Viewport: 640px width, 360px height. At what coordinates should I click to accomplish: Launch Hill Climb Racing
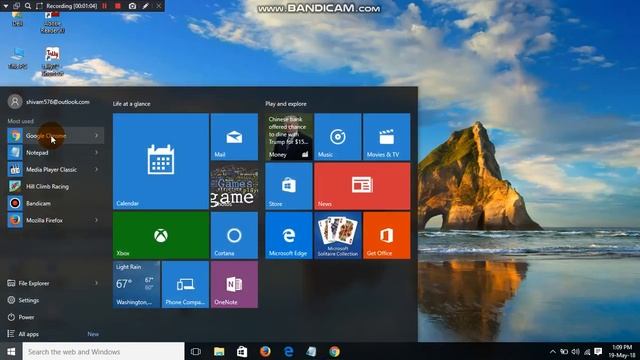click(x=55, y=187)
